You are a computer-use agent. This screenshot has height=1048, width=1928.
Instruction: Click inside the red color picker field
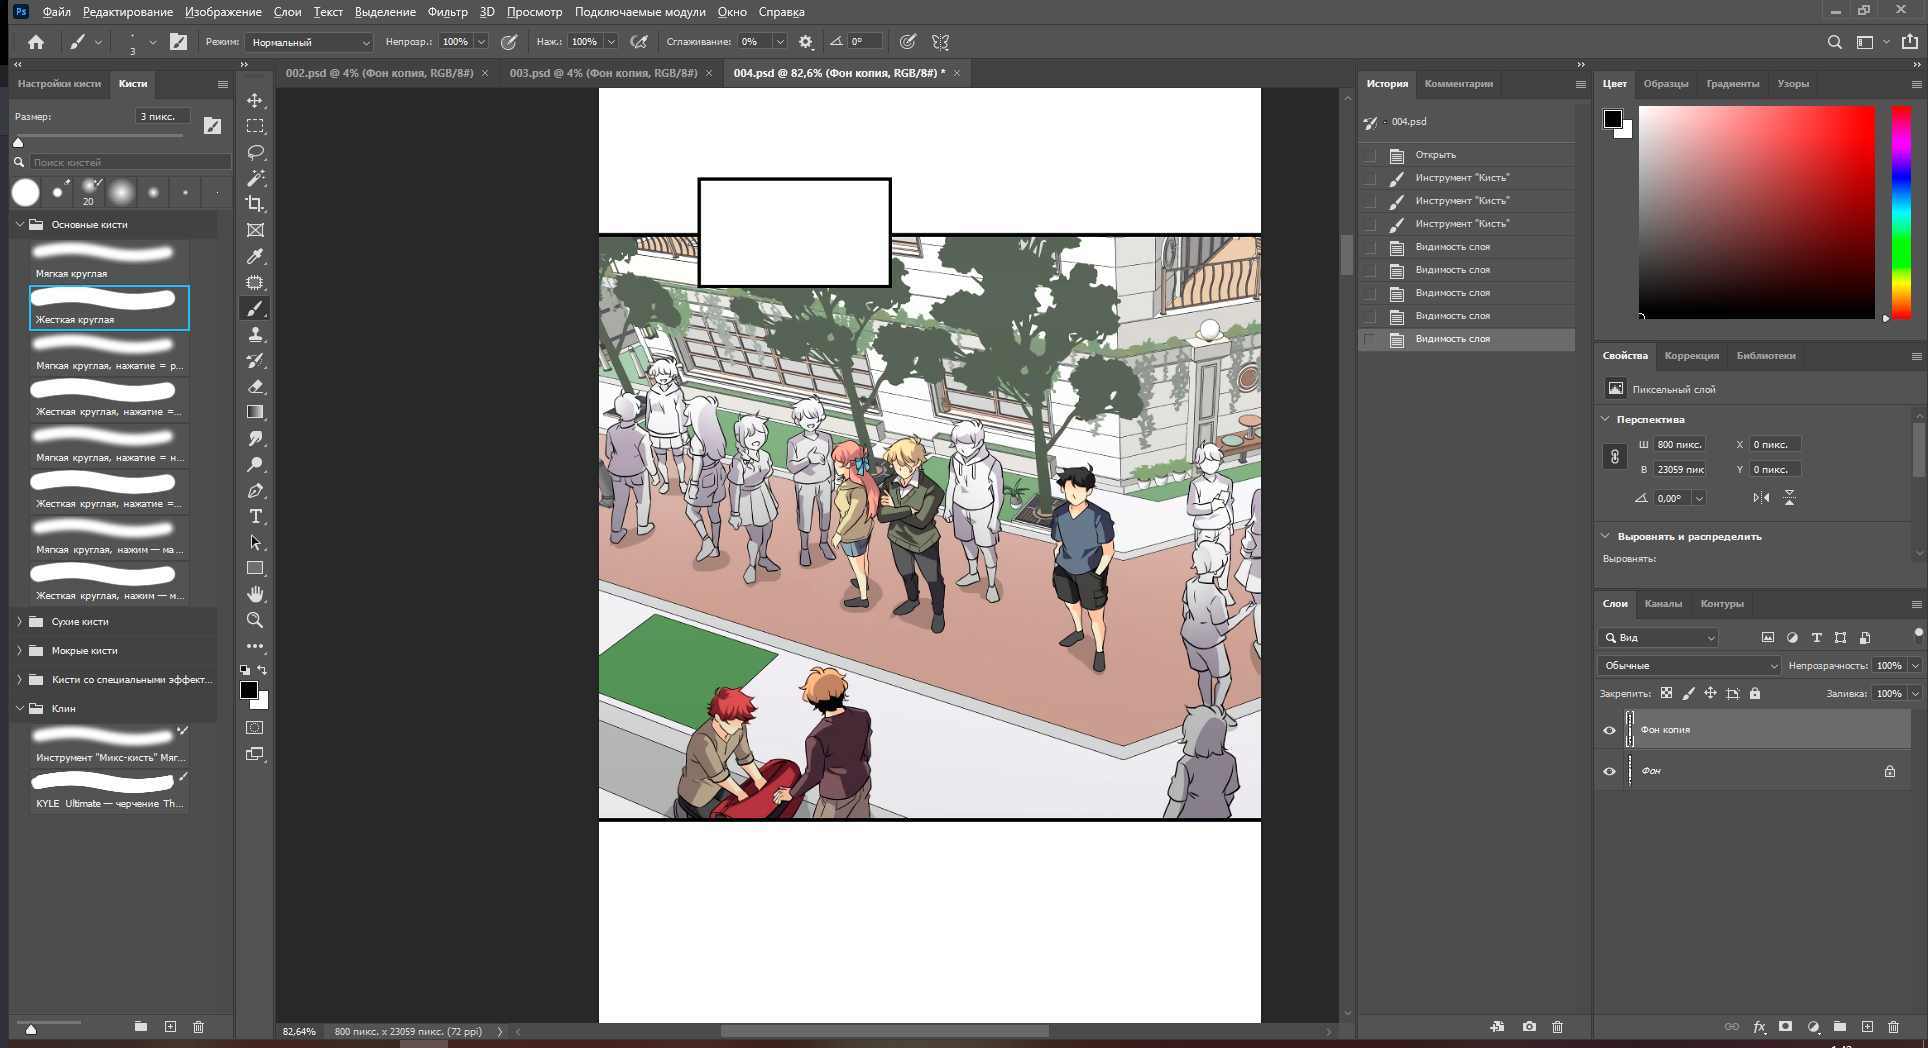(x=1756, y=212)
